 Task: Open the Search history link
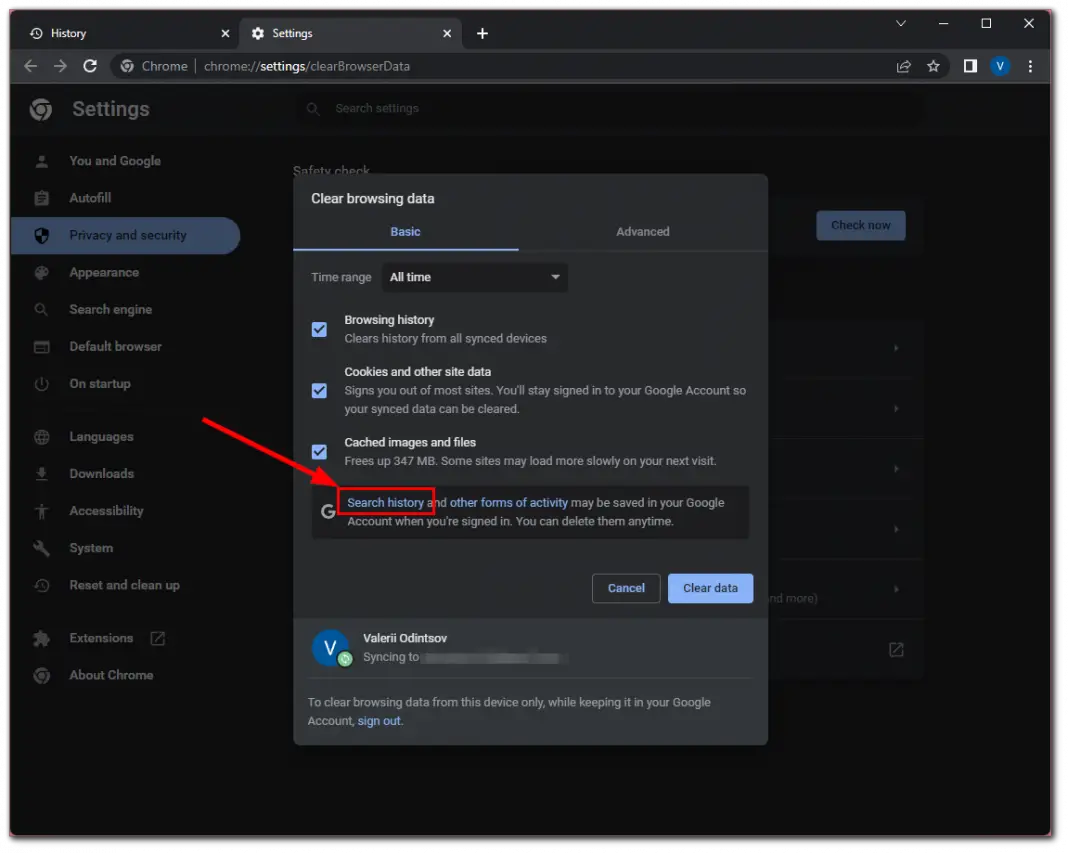385,502
